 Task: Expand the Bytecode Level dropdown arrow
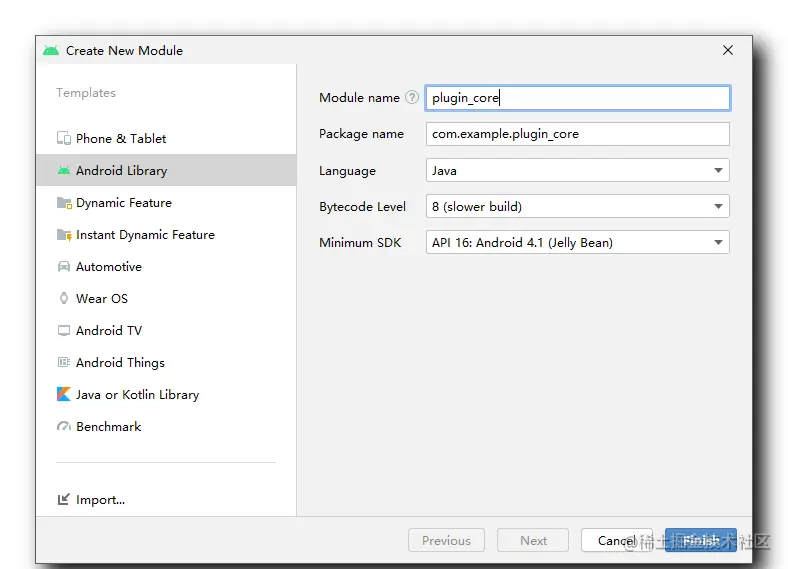point(718,206)
